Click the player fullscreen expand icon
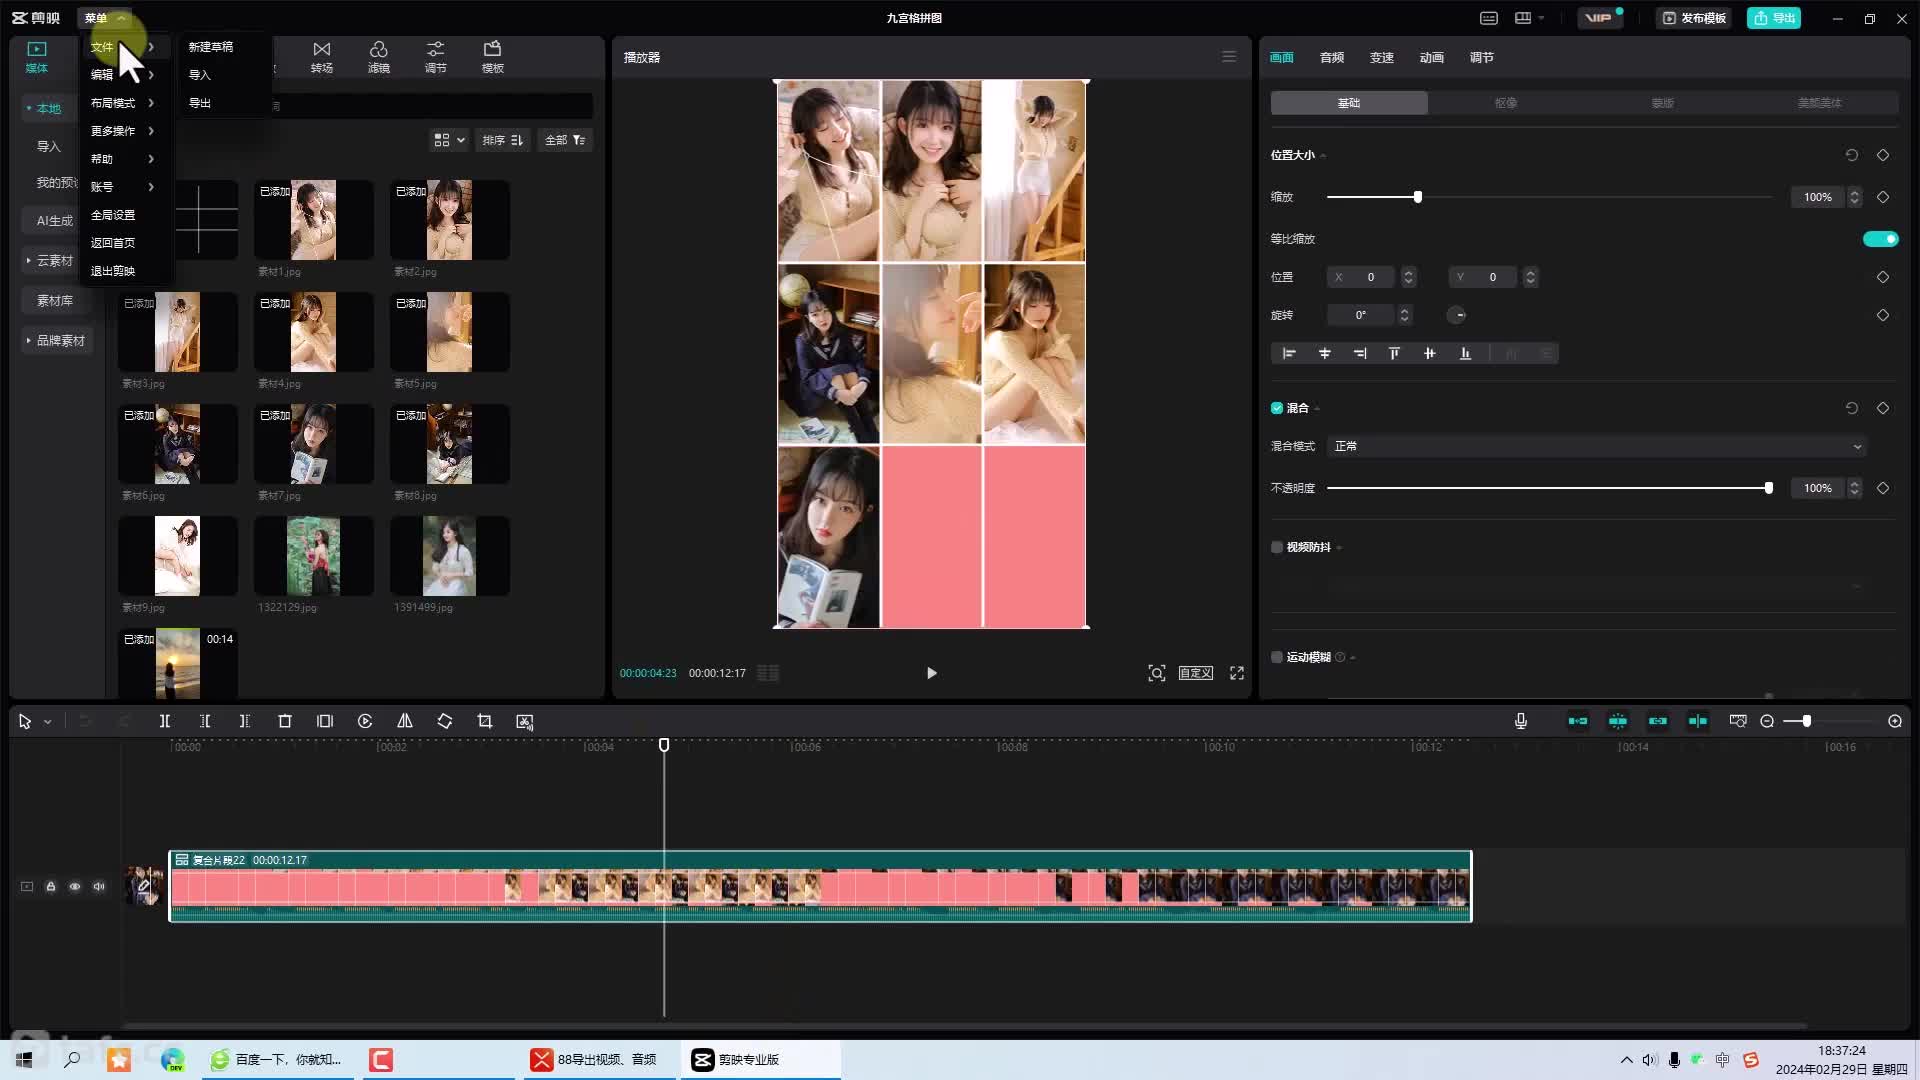The width and height of the screenshot is (1920, 1080). coord(1237,673)
